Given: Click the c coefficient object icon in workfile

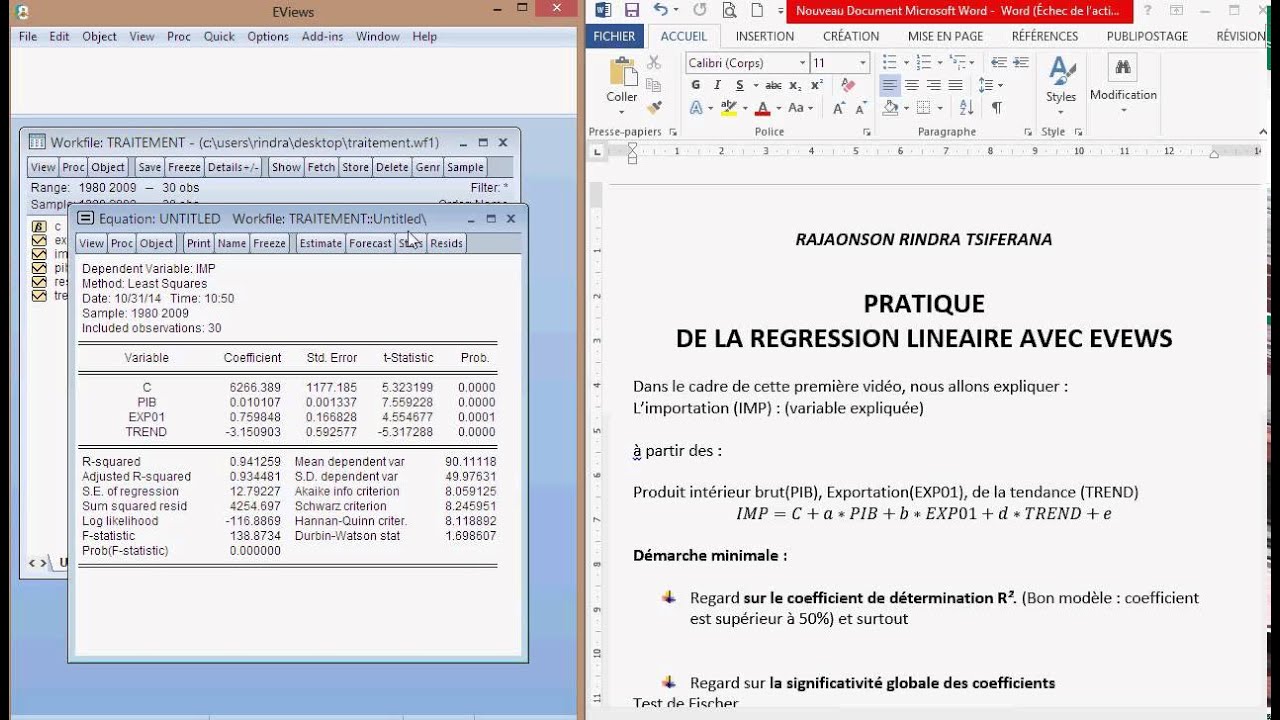Looking at the screenshot, I should 39,227.
